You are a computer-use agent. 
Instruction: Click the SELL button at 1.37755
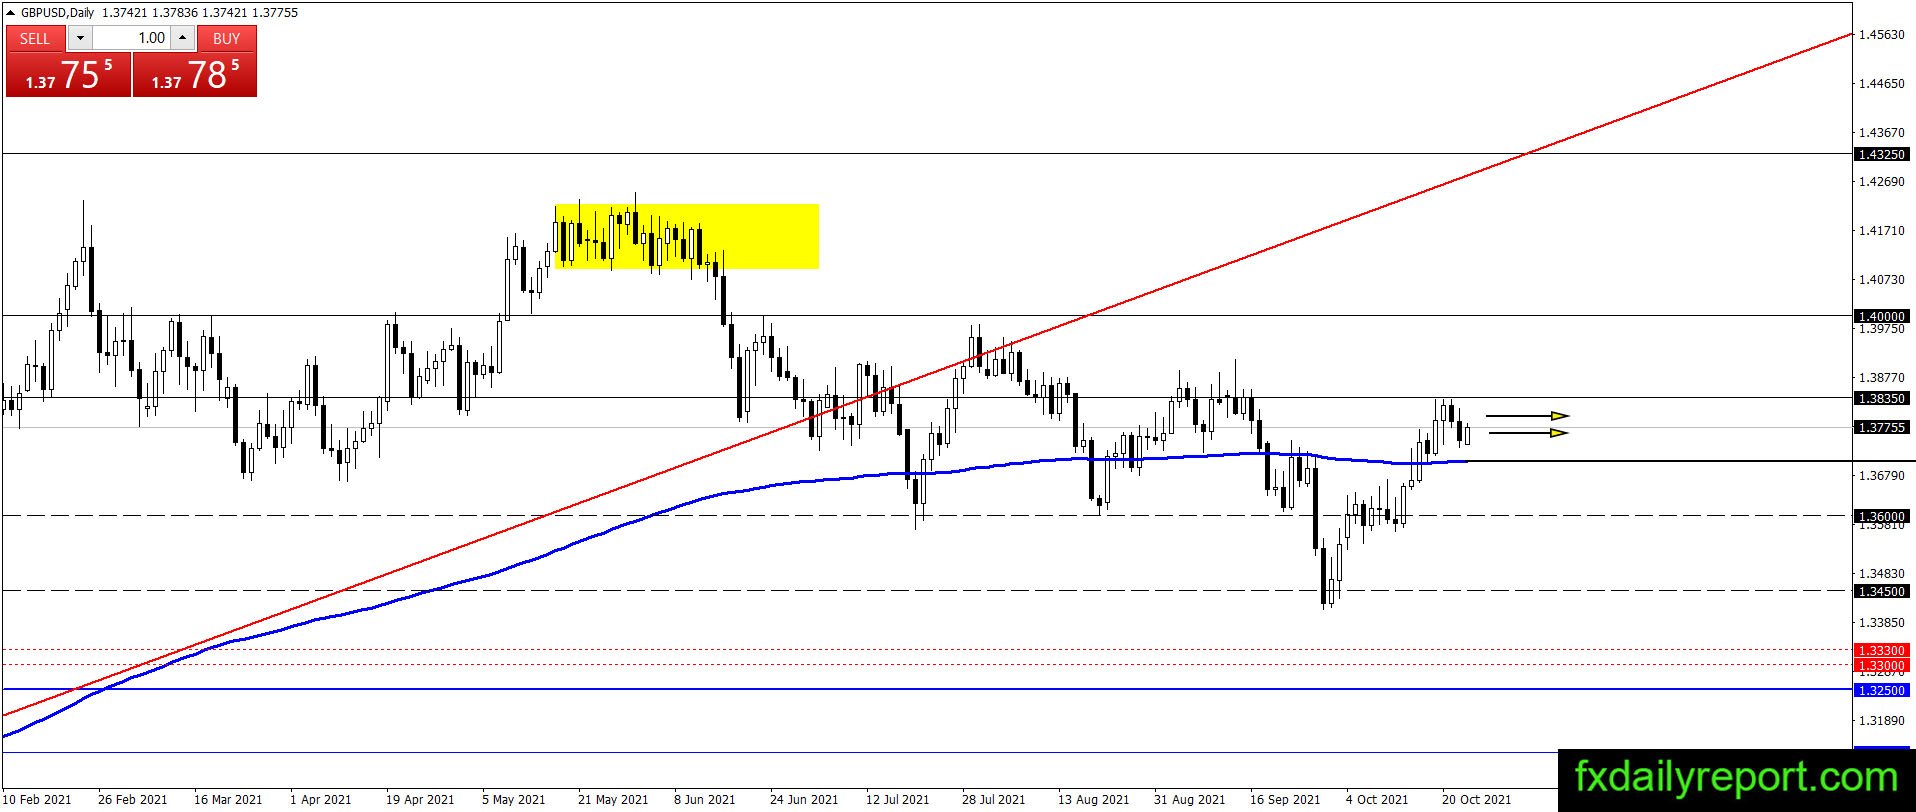(68, 62)
